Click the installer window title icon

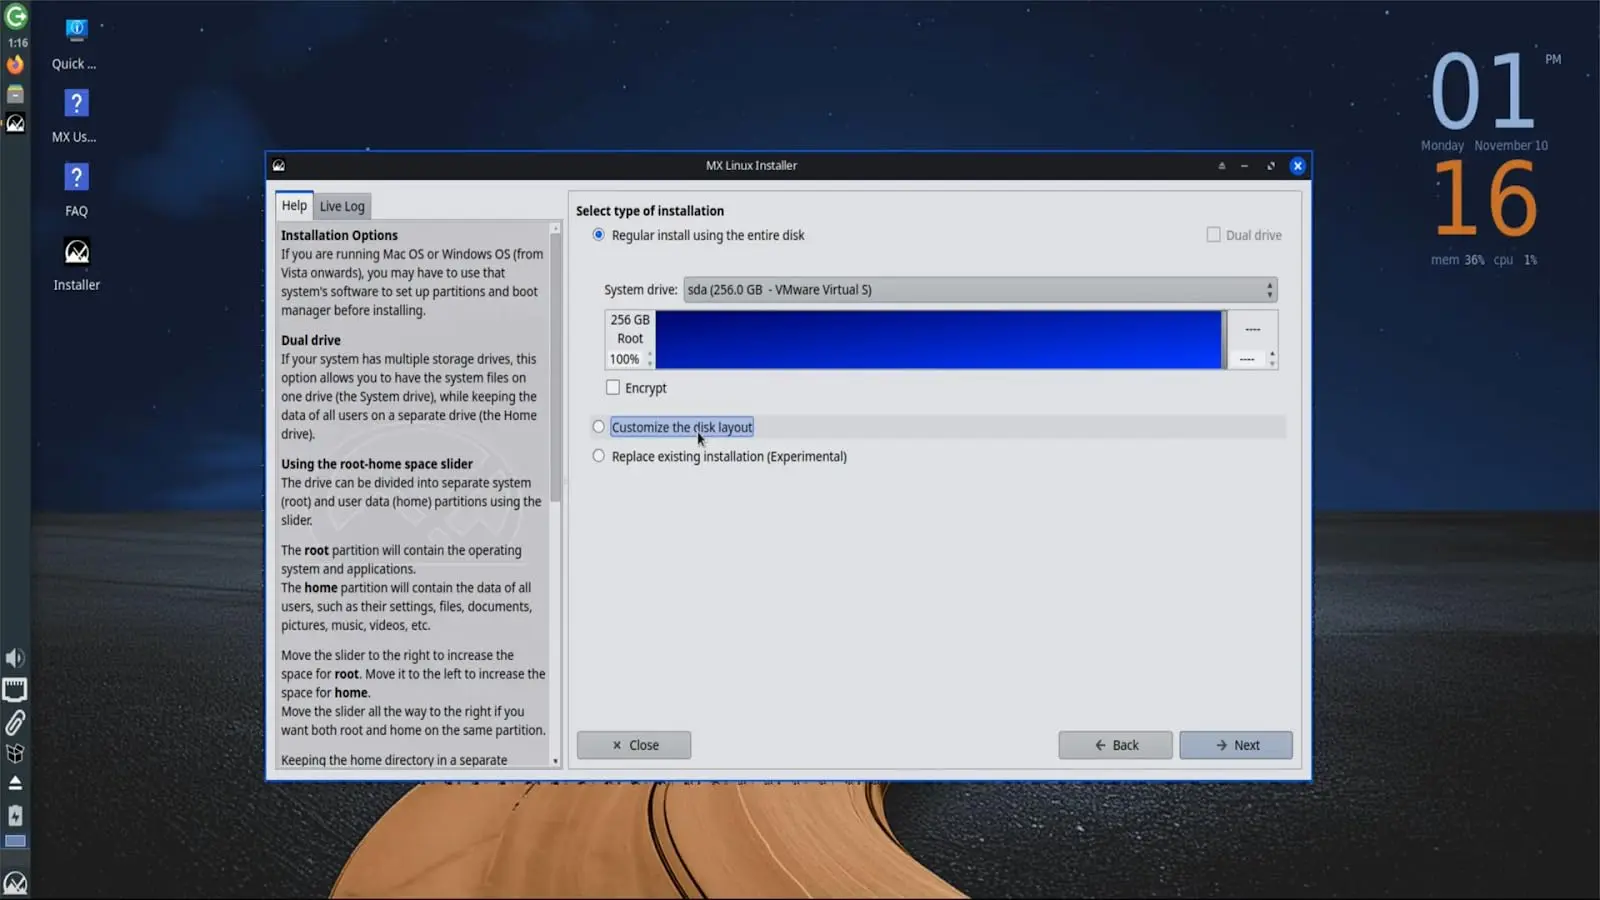279,166
